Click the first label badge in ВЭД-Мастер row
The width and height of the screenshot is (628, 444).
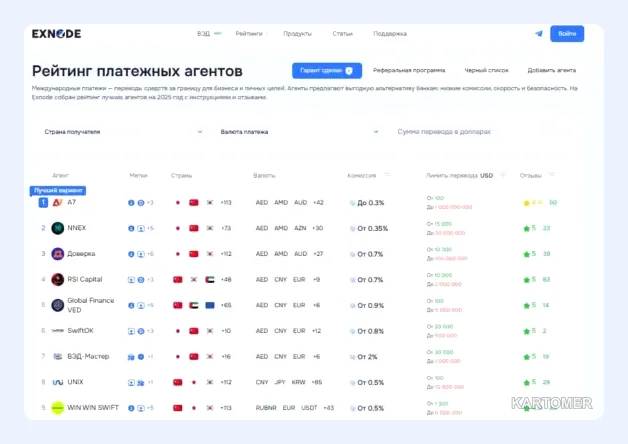[x=131, y=357]
